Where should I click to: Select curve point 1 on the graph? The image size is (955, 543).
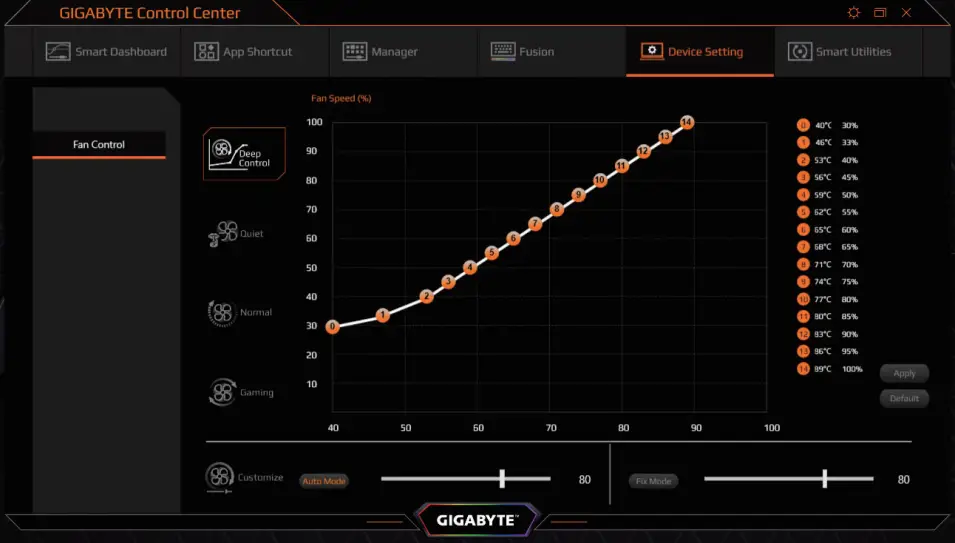point(382,315)
